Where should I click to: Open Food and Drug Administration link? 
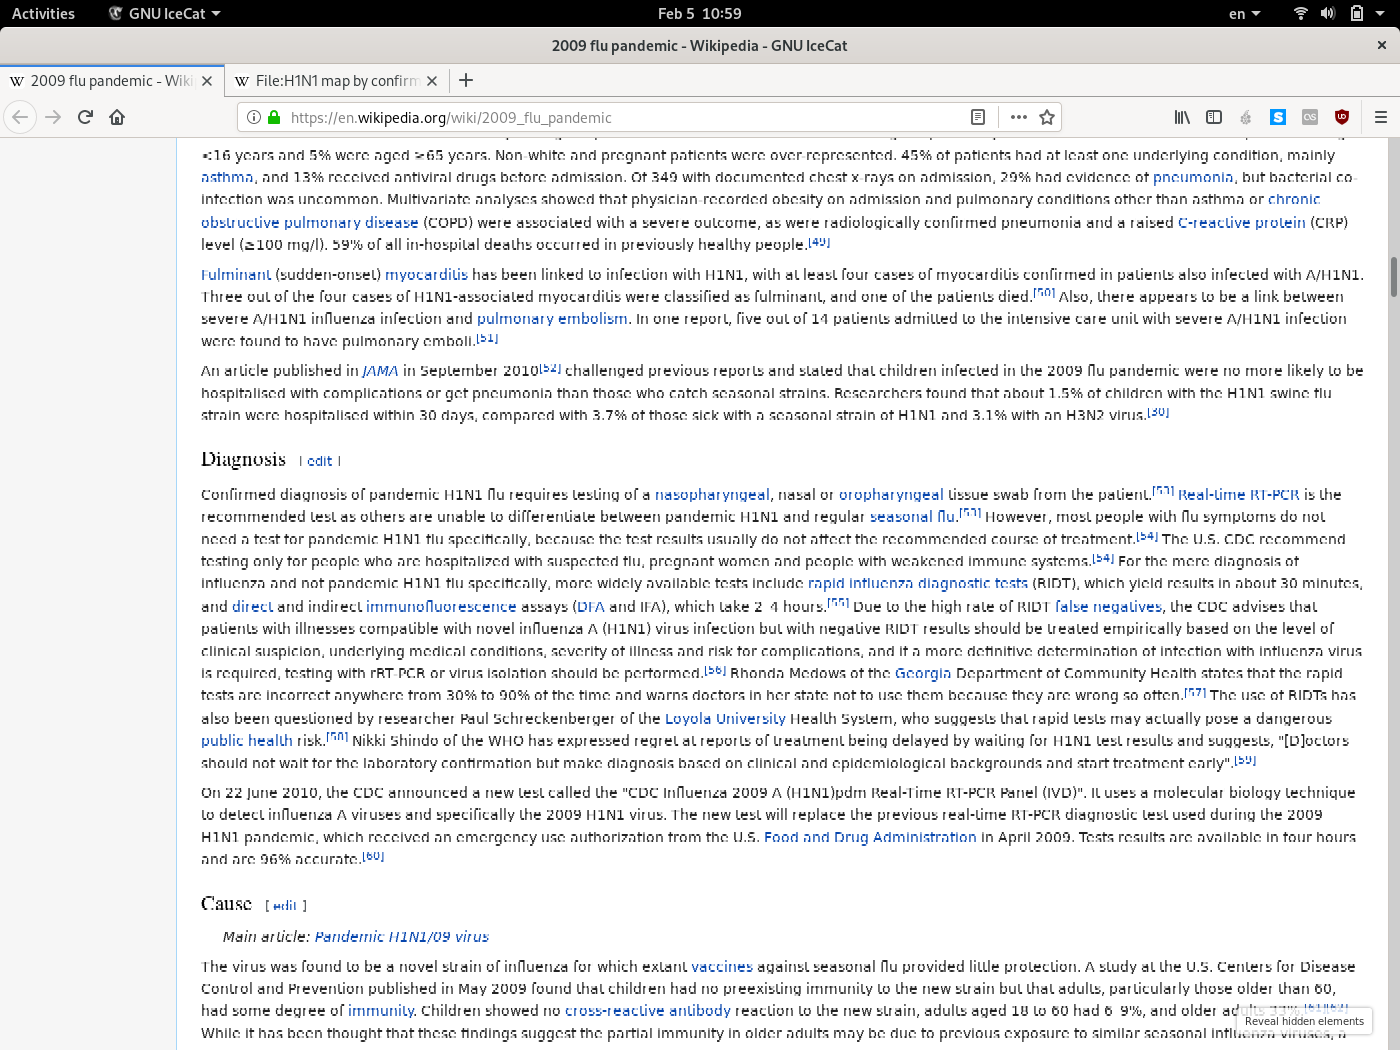[870, 837]
